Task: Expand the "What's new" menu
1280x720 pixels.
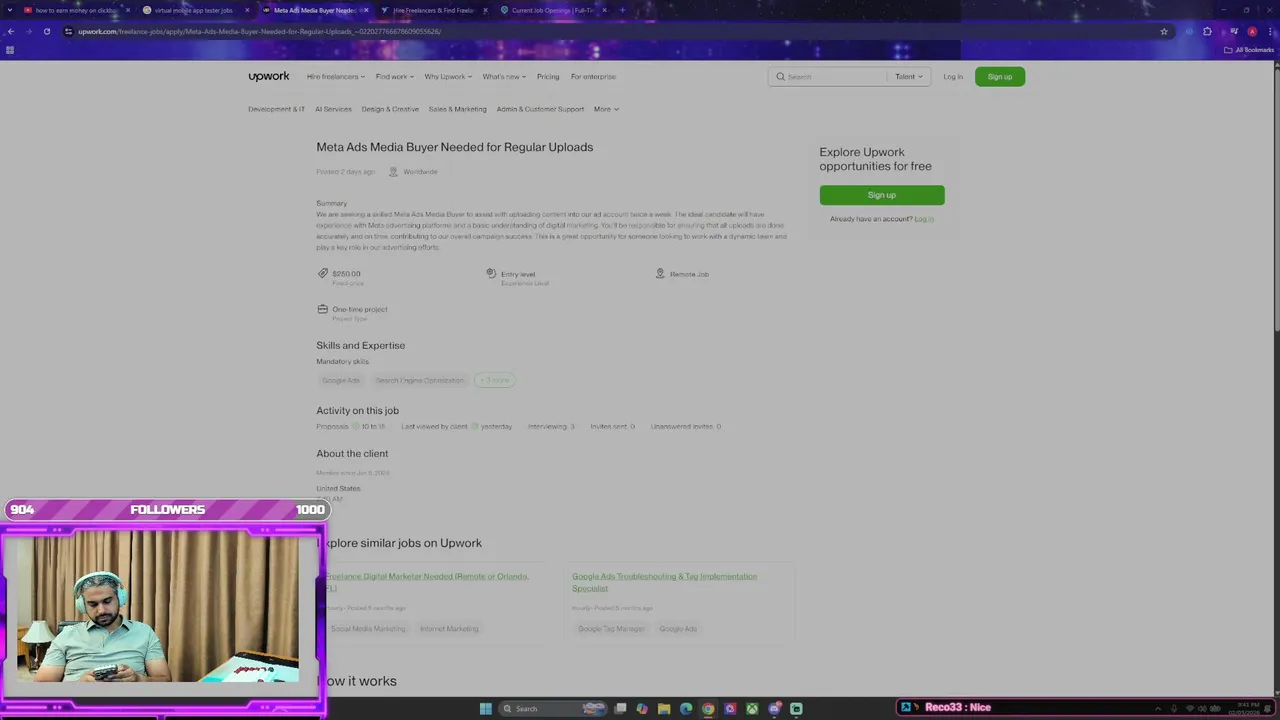Action: pos(504,77)
